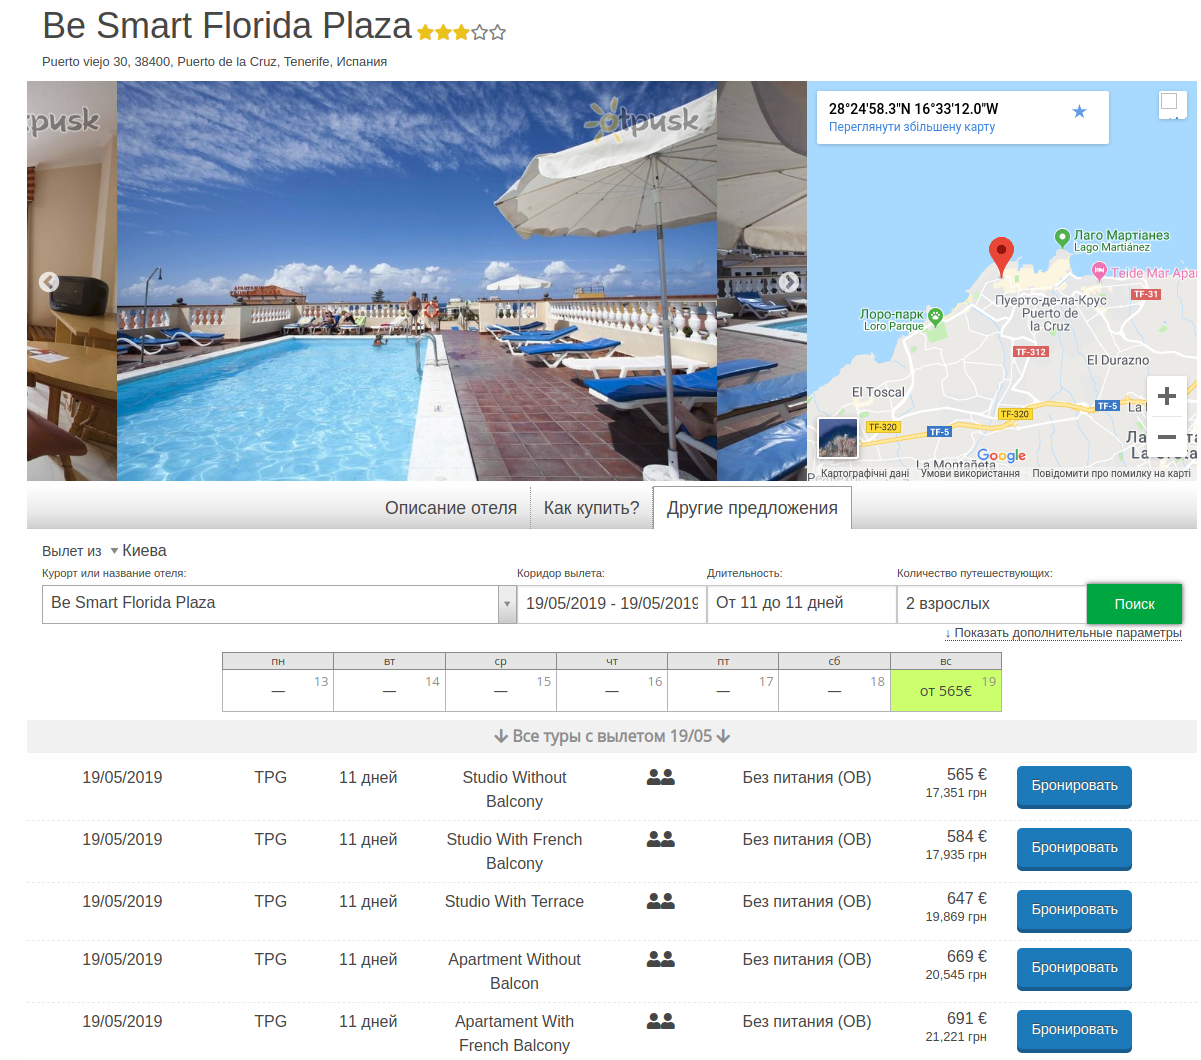Image resolution: width=1201 pixels, height=1060 pixels.
Task: Book the Studio Without Balcony tour
Action: (1074, 787)
